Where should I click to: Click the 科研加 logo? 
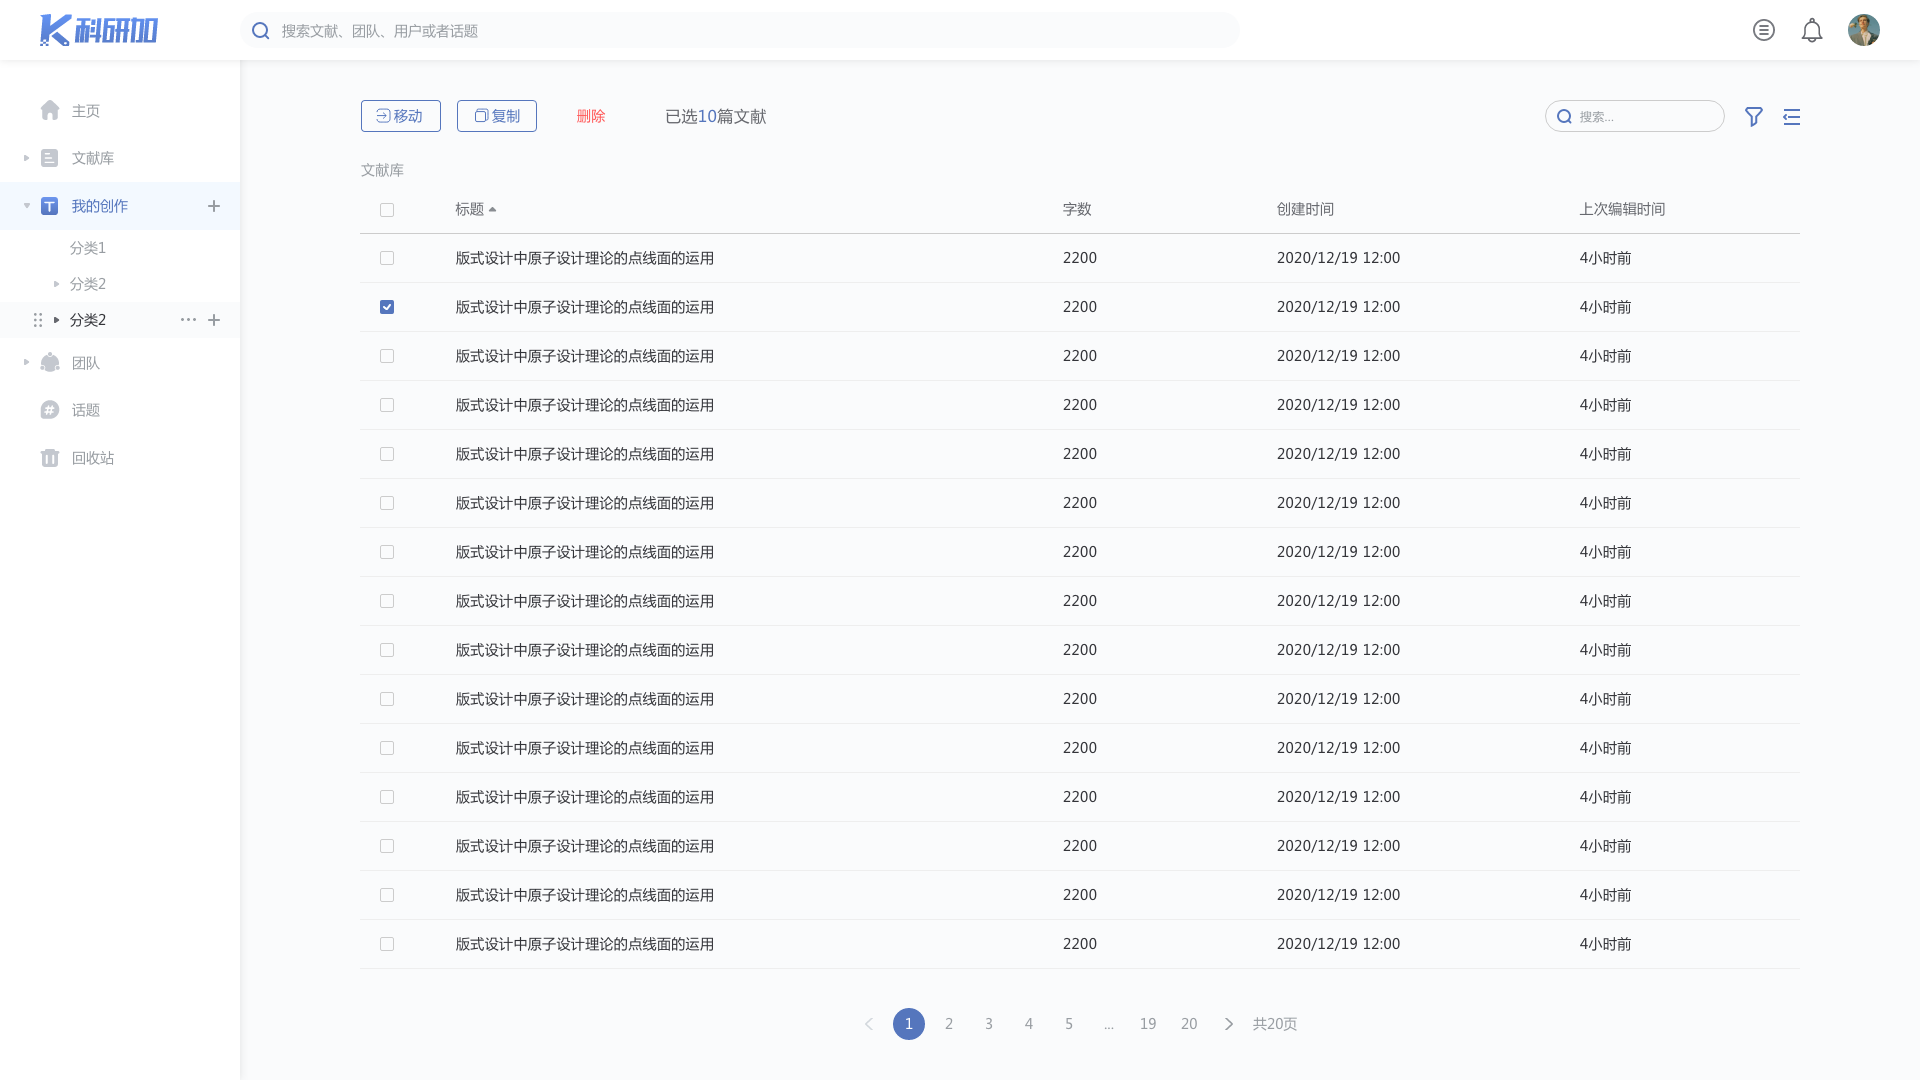98,30
